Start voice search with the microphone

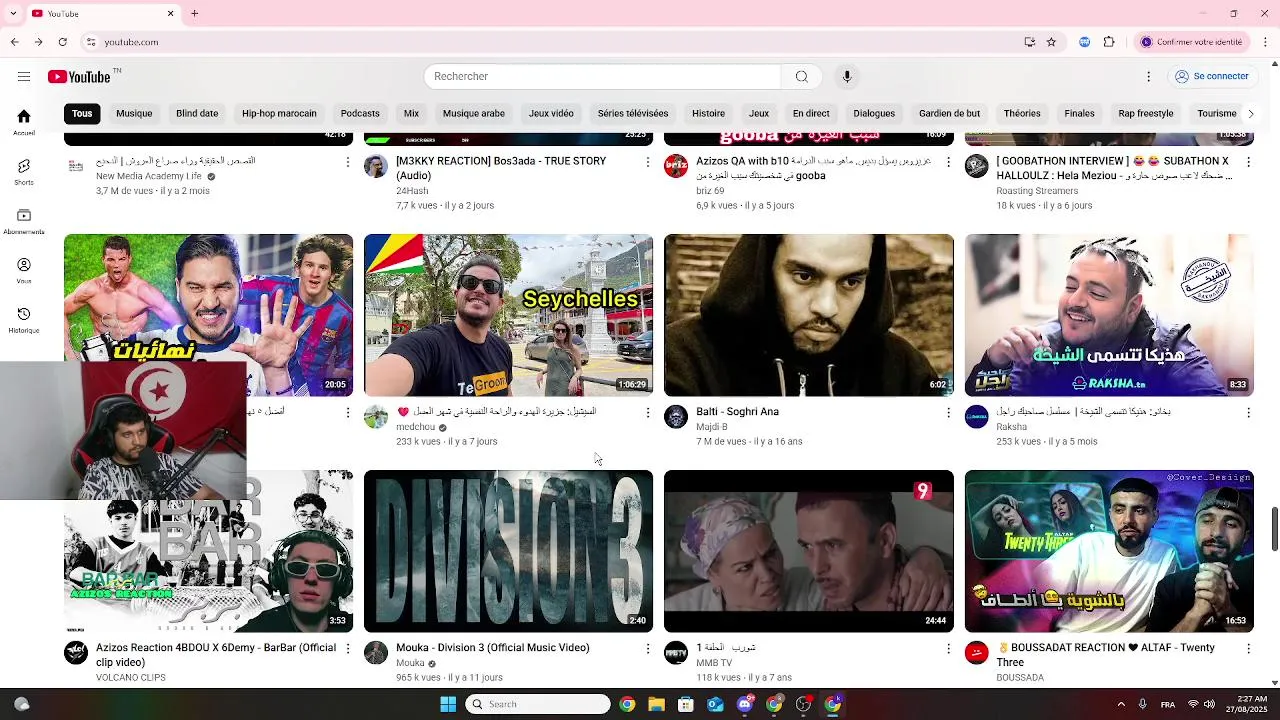point(847,77)
